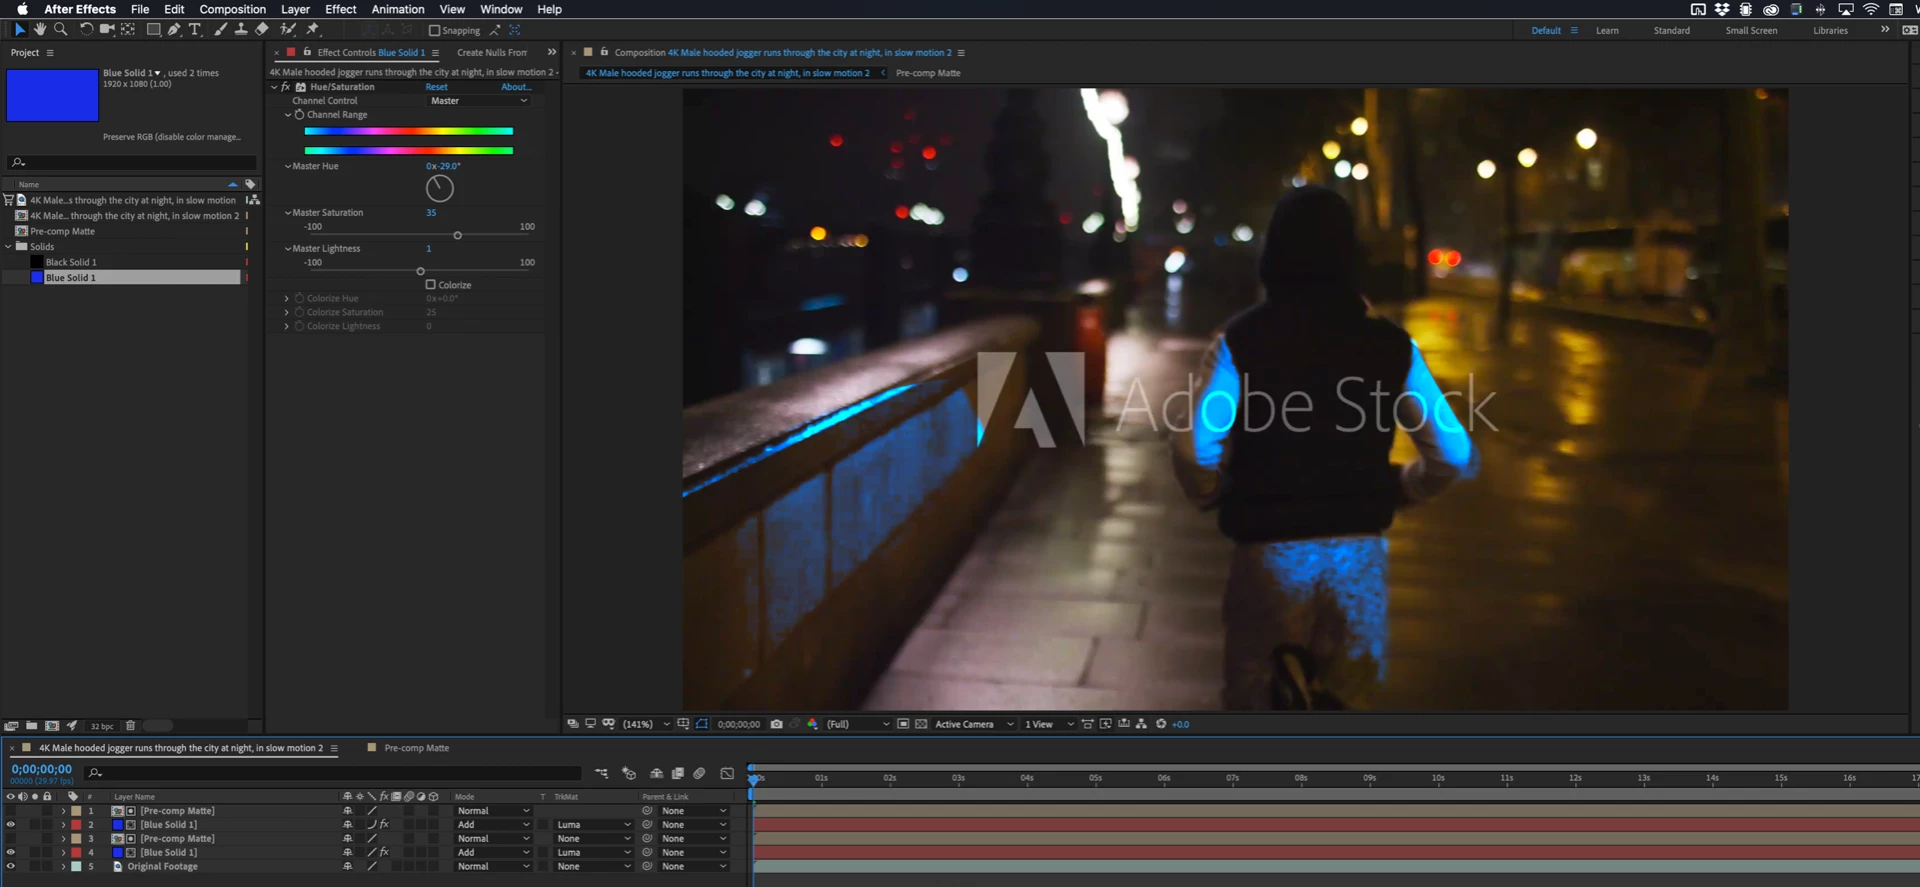
Task: Select the Rotation tool
Action: pos(86,30)
